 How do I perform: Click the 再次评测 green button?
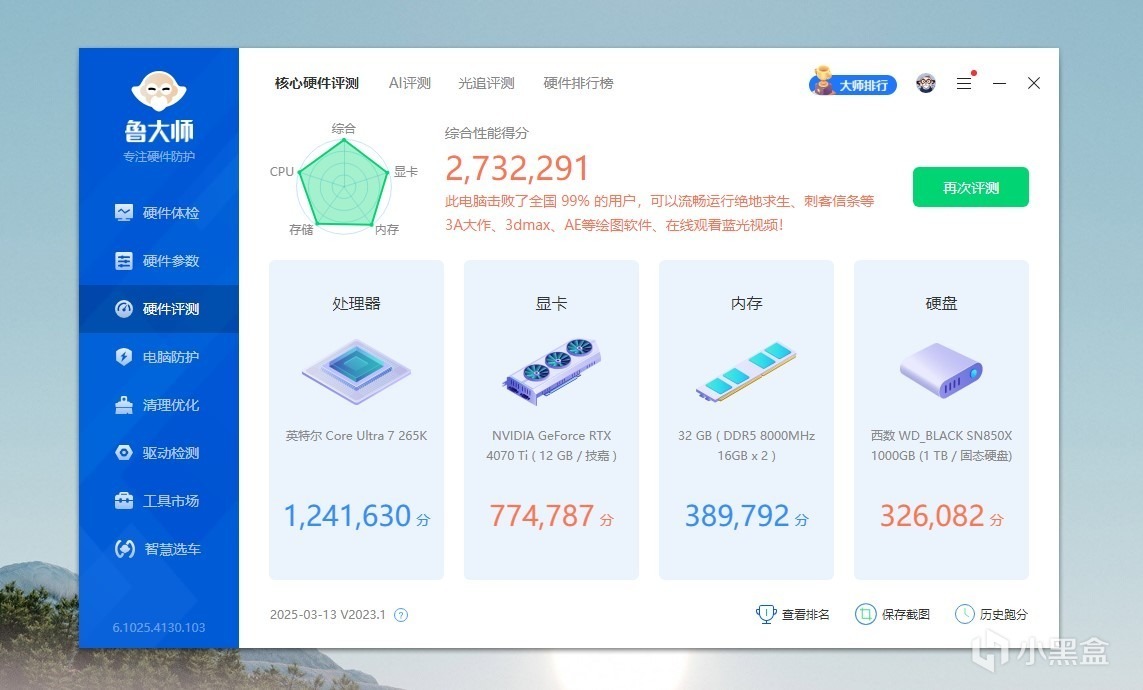click(971, 187)
